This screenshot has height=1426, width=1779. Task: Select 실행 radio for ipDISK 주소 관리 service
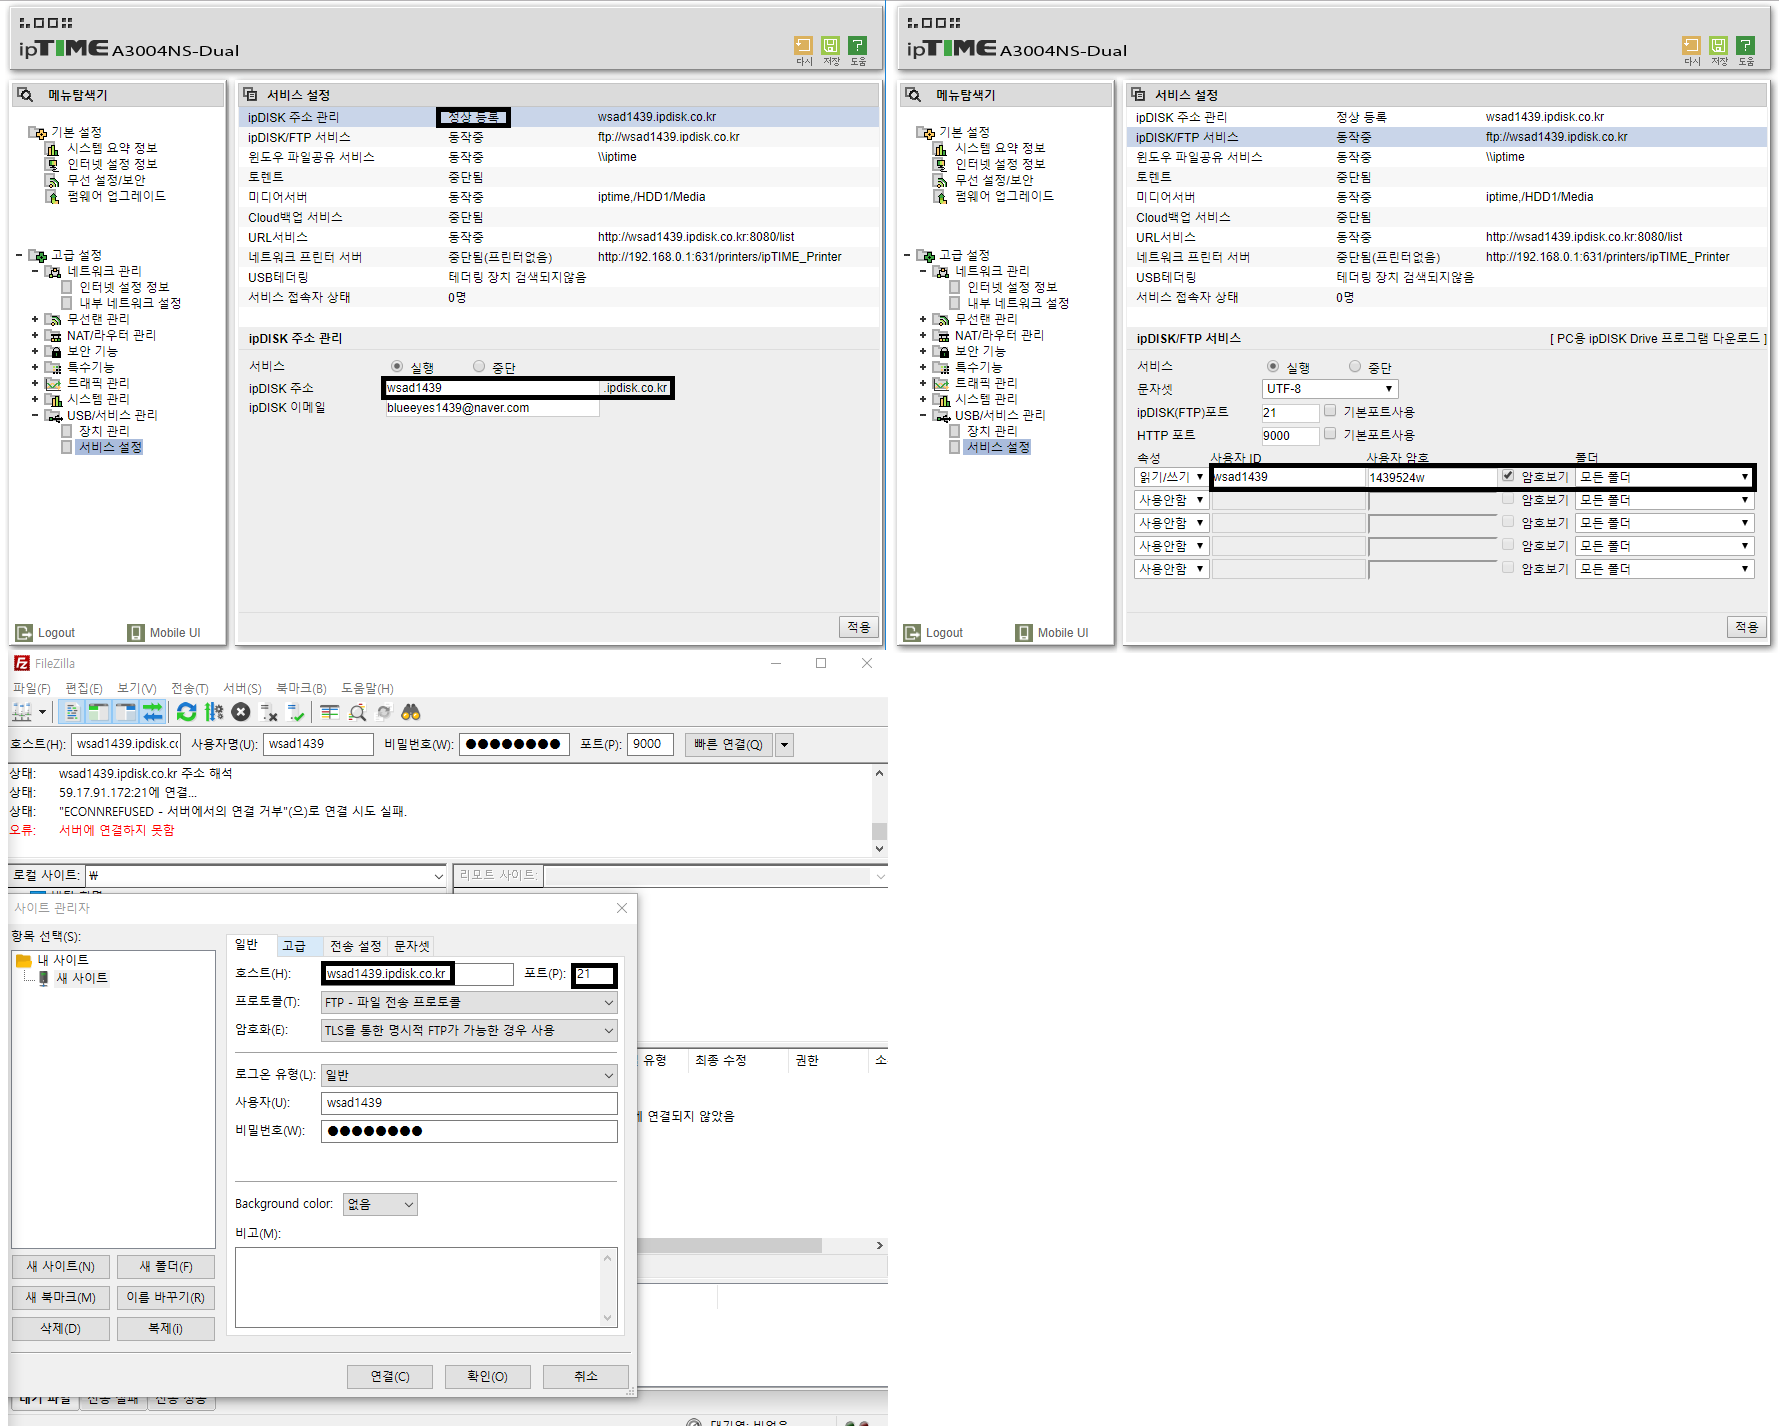click(x=397, y=367)
